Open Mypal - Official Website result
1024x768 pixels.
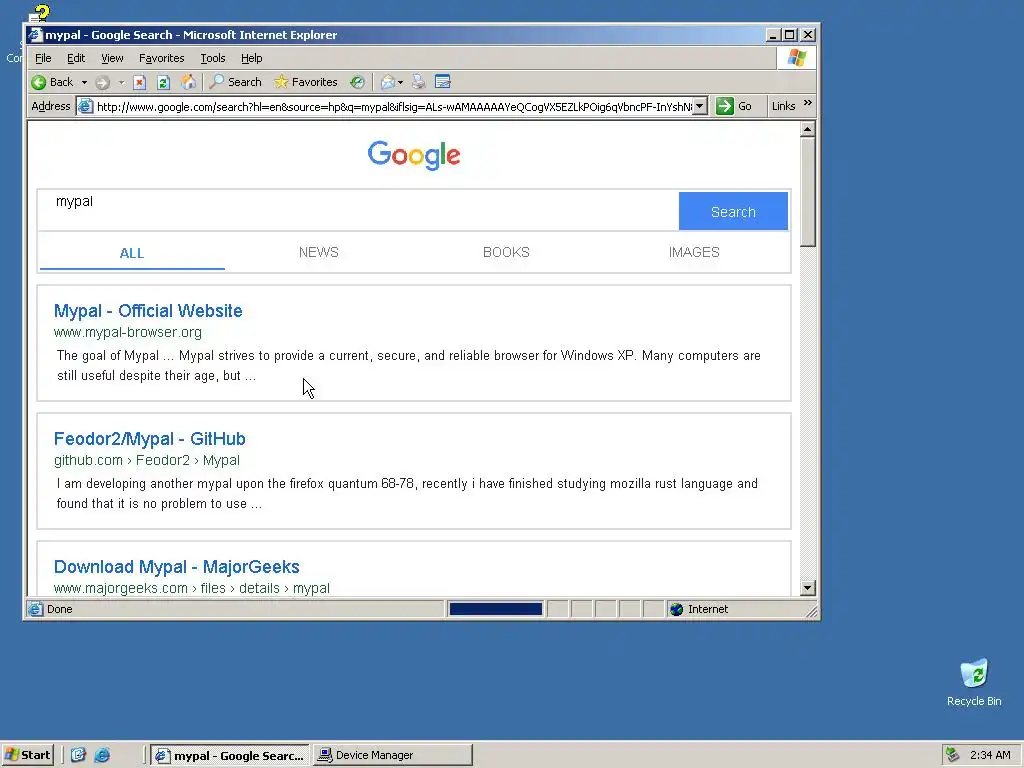(148, 311)
